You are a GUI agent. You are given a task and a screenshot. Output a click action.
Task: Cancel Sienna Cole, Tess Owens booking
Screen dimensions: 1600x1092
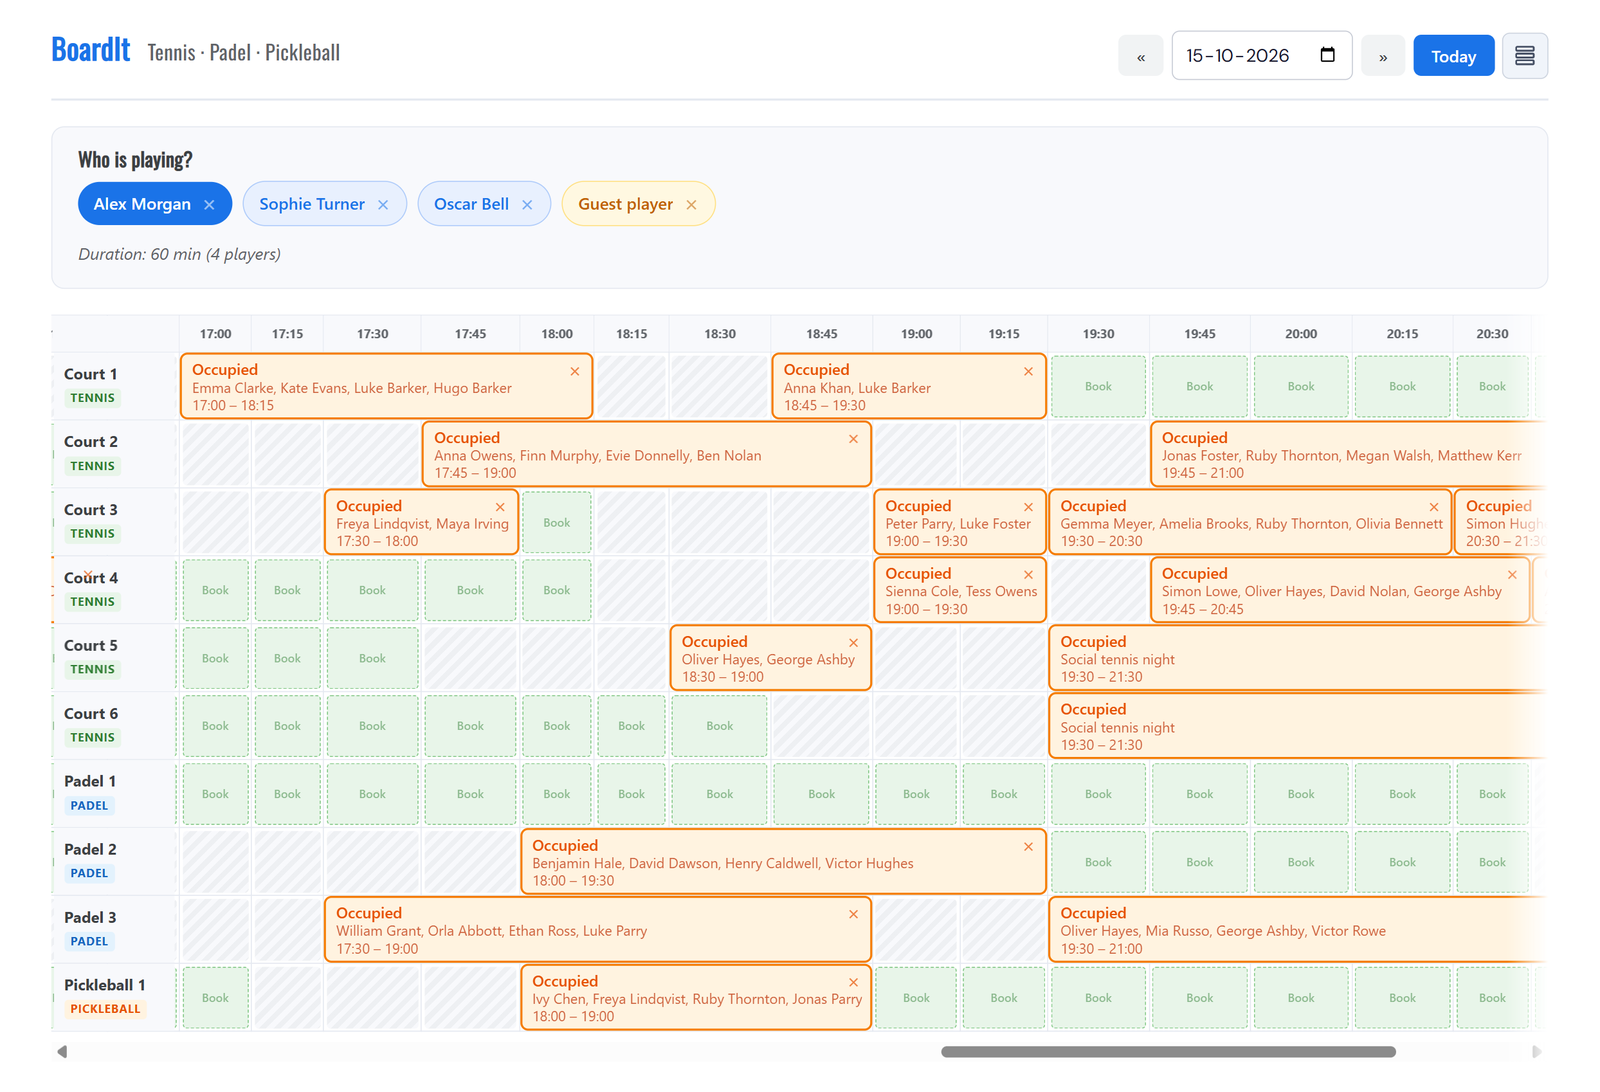coord(1028,575)
